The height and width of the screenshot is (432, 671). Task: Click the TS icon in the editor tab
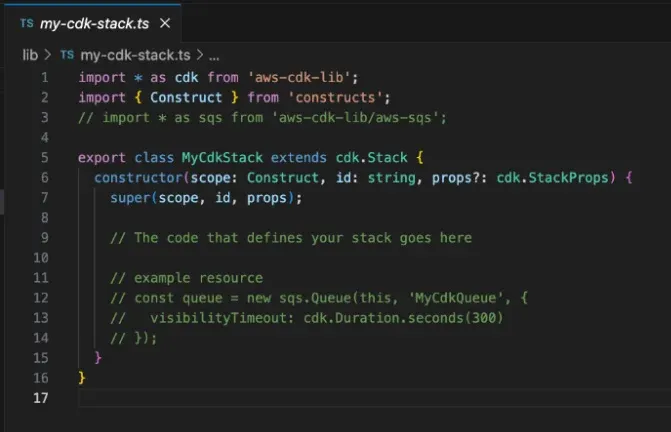[x=26, y=23]
